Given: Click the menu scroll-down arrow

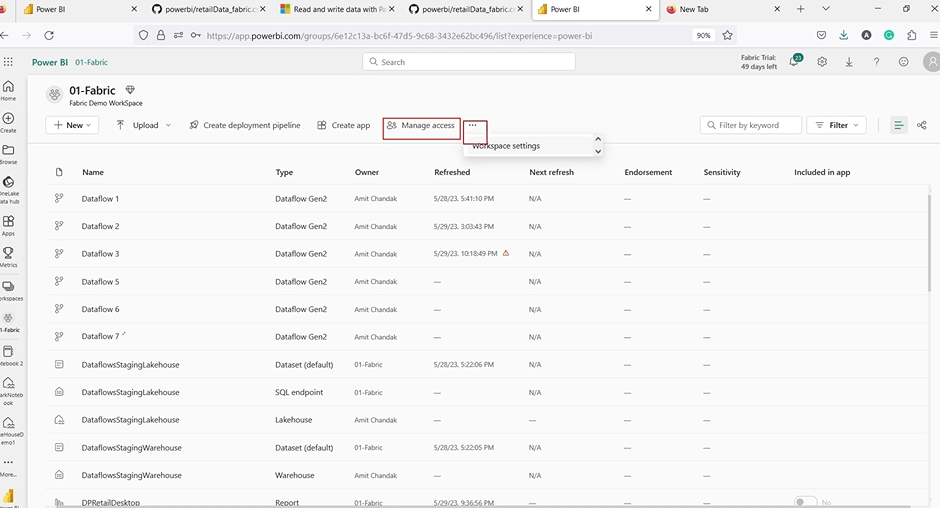Looking at the screenshot, I should (598, 151).
